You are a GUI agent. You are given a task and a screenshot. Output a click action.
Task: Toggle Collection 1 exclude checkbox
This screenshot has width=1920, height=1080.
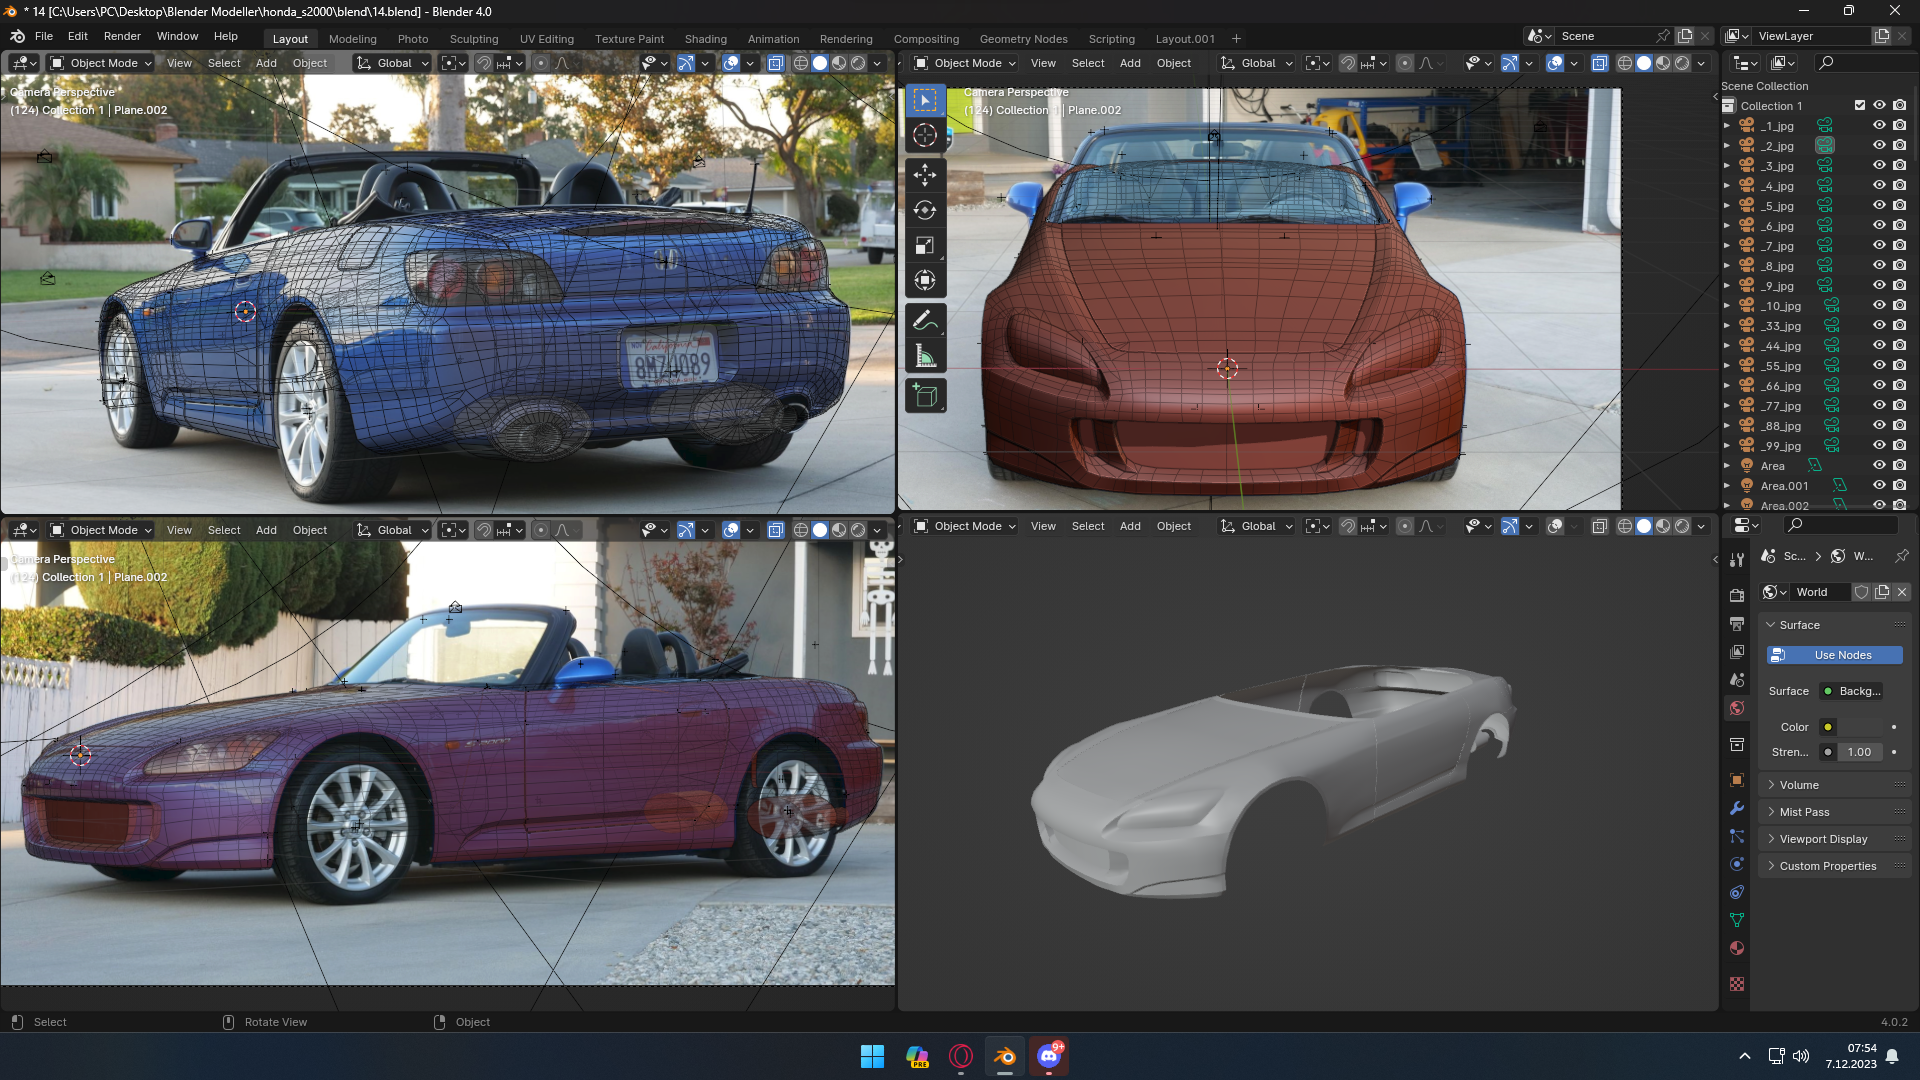[x=1859, y=106]
